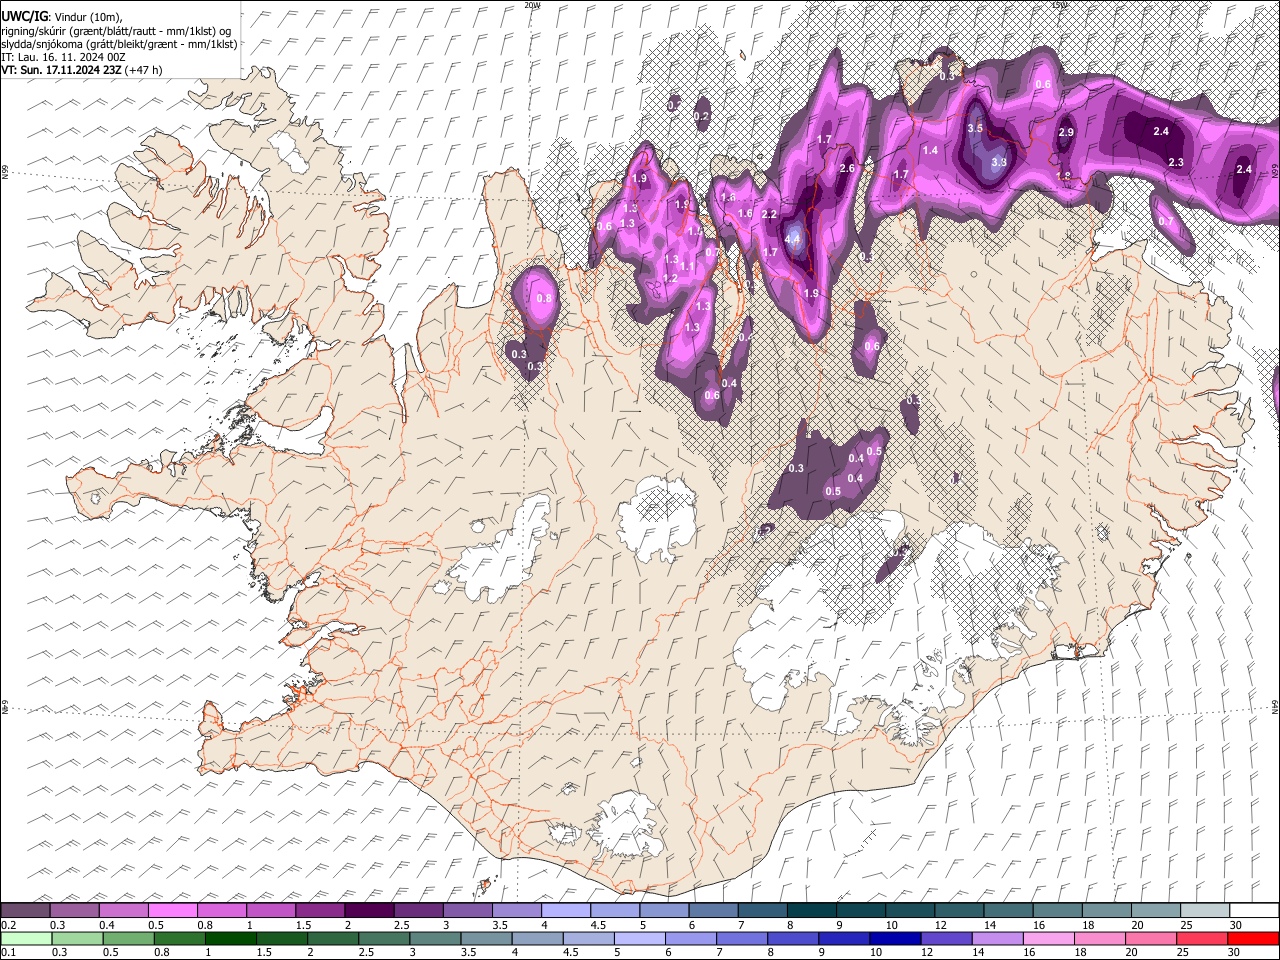
Task: Click the 2.6 value on the map
Action: [847, 168]
